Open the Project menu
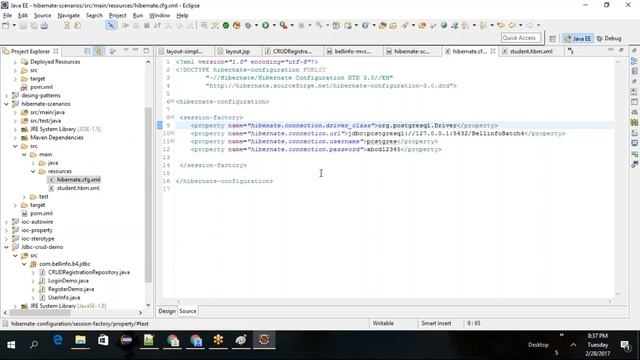This screenshot has height=360, width=640. 118,15
